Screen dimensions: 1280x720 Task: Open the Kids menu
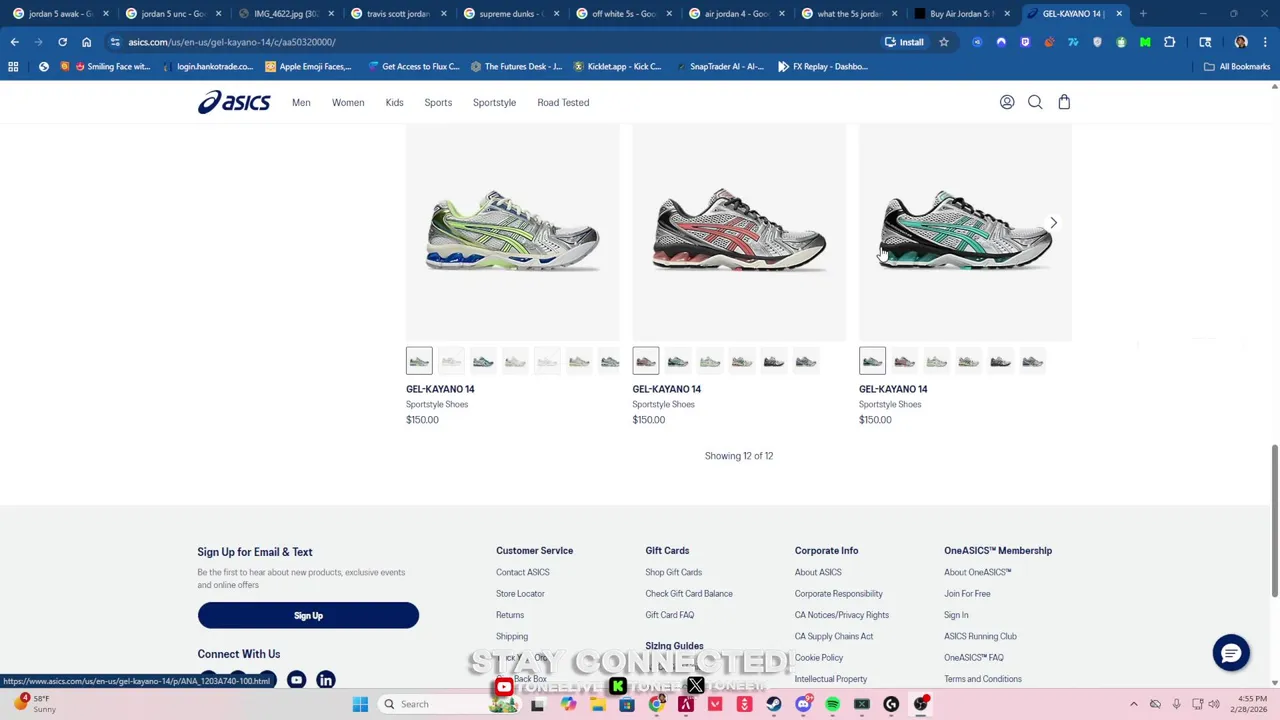click(x=394, y=102)
